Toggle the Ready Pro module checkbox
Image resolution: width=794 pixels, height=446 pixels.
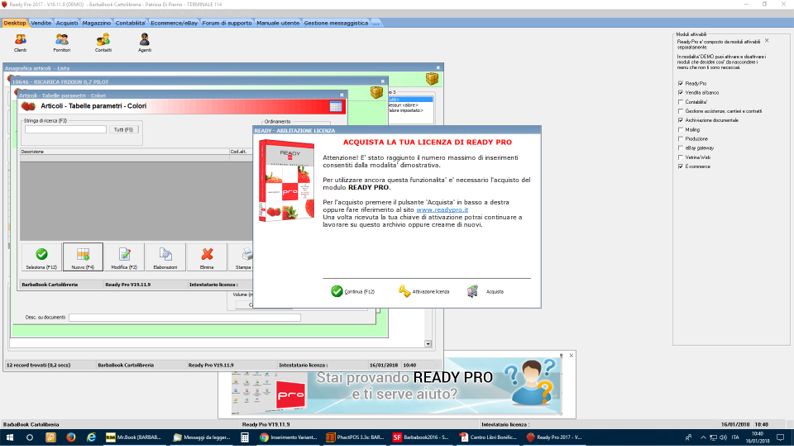point(681,83)
